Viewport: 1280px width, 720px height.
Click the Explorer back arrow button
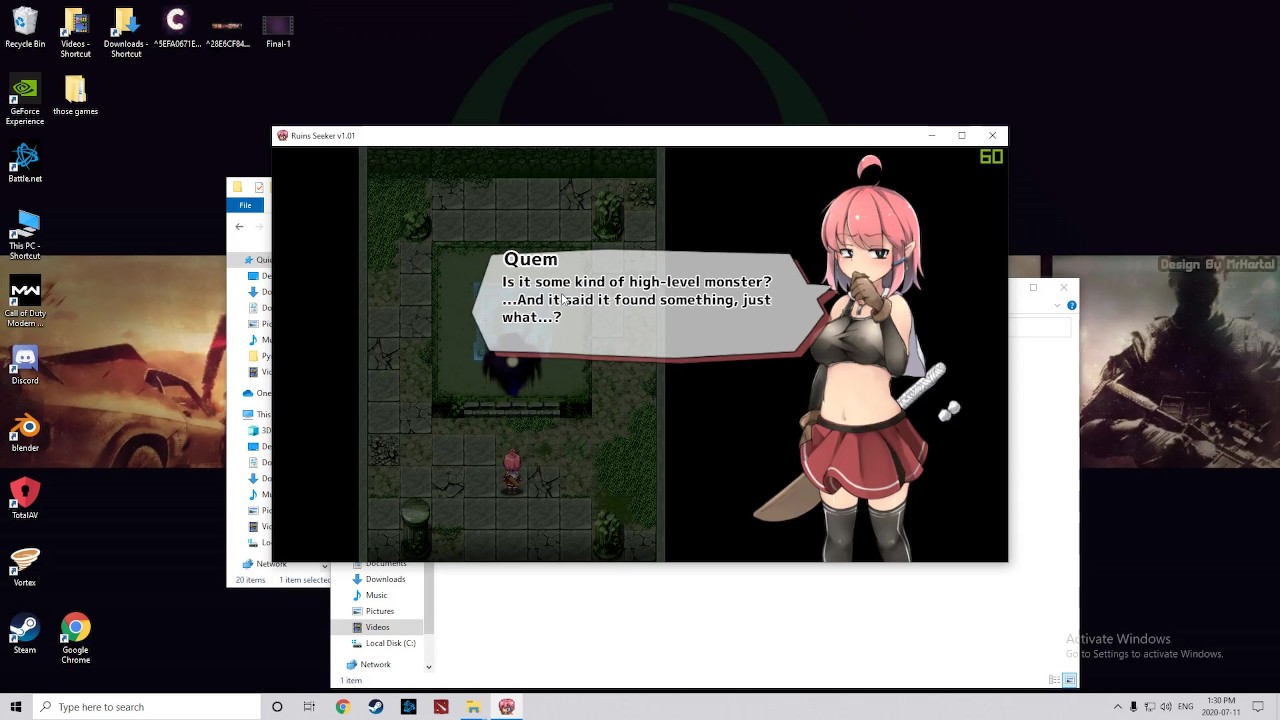point(239,227)
